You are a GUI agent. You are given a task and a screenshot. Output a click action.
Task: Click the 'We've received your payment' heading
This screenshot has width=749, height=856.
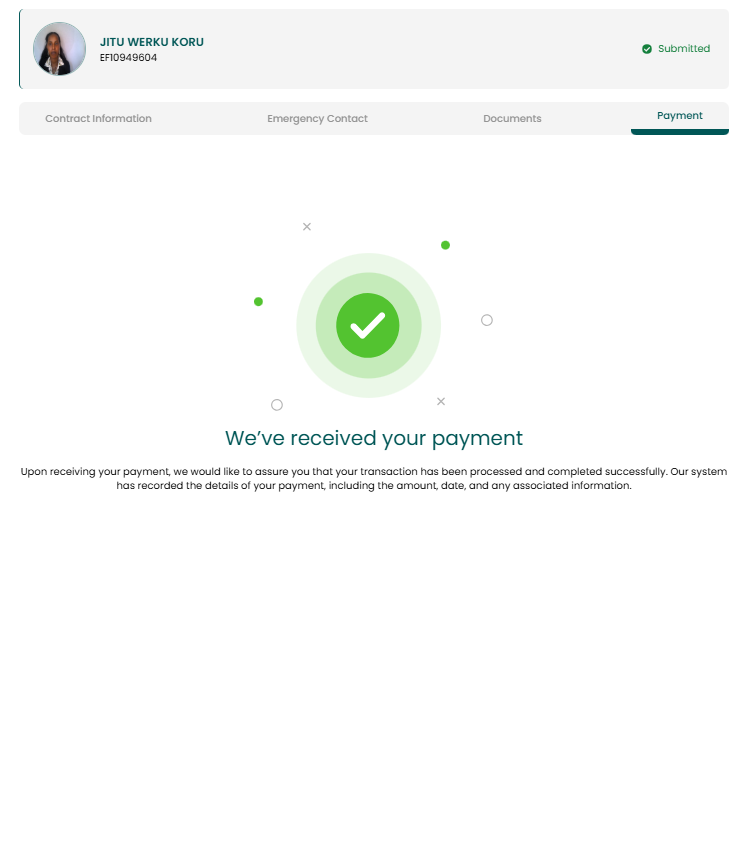374,438
